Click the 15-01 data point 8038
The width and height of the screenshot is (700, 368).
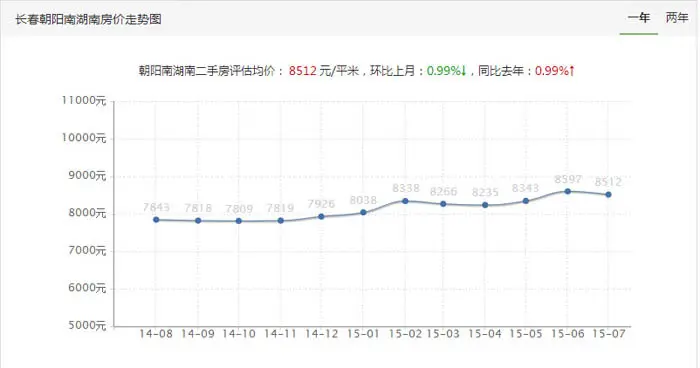363,212
